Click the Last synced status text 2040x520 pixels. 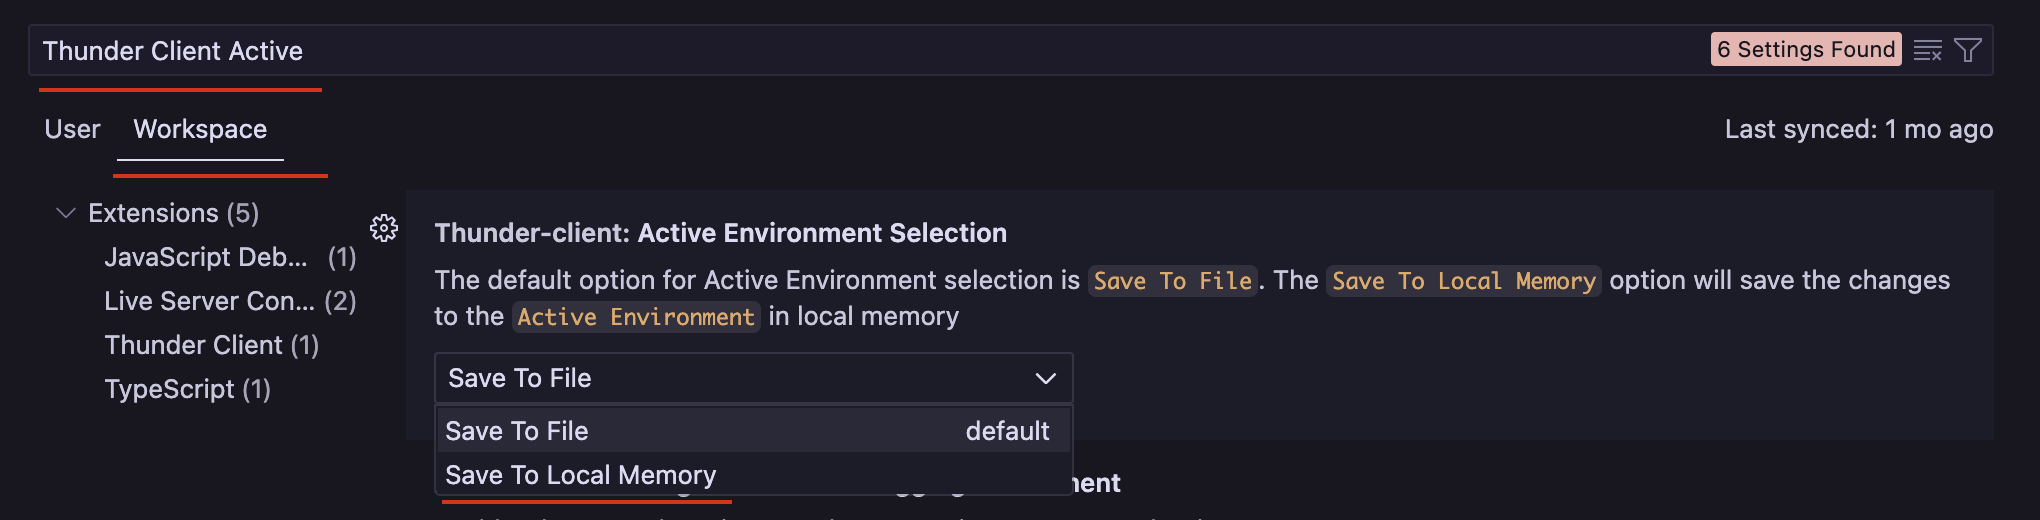pyautogui.click(x=1858, y=129)
